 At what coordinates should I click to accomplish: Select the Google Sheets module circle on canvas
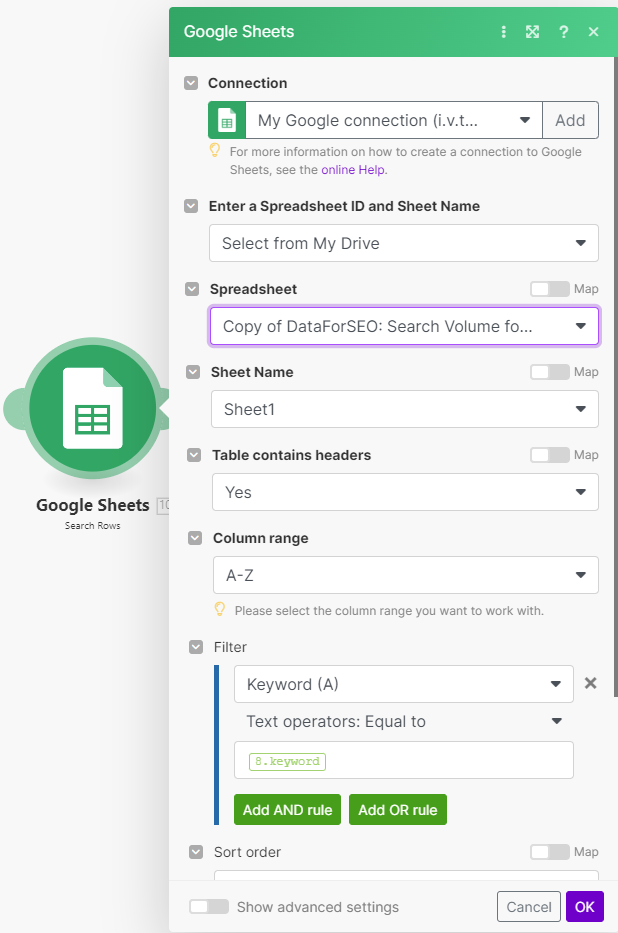pos(93,409)
